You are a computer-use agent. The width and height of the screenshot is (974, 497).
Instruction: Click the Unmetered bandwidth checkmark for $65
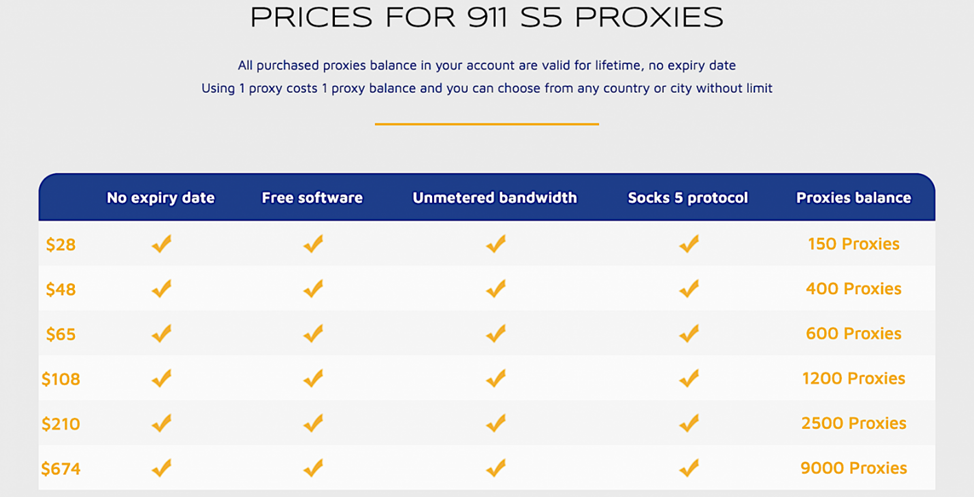tap(495, 333)
